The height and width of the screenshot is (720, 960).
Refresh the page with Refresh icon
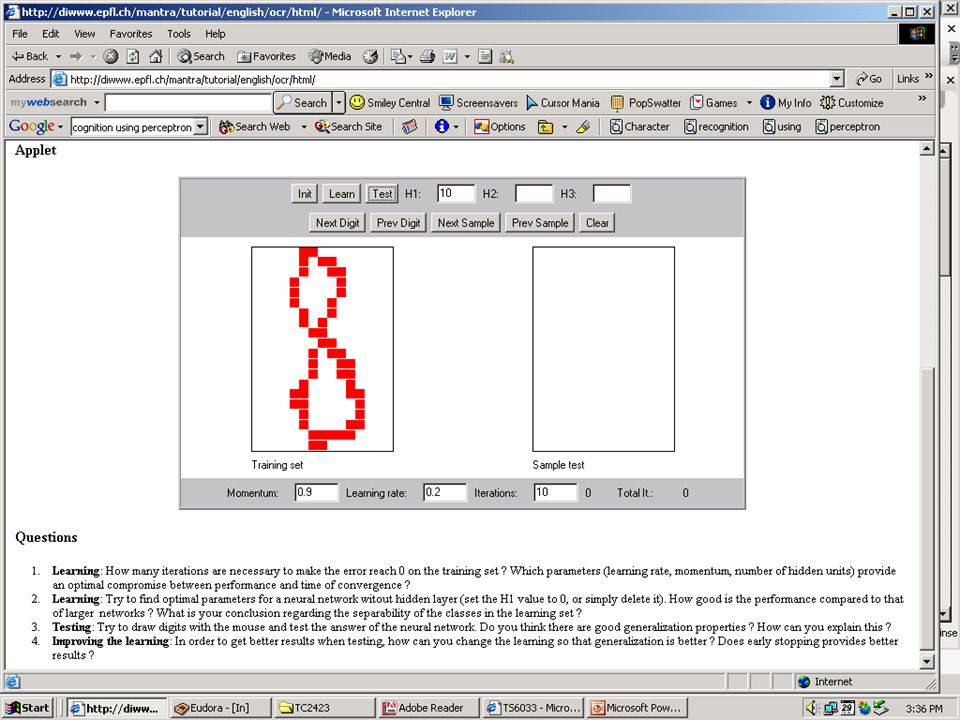coord(133,56)
